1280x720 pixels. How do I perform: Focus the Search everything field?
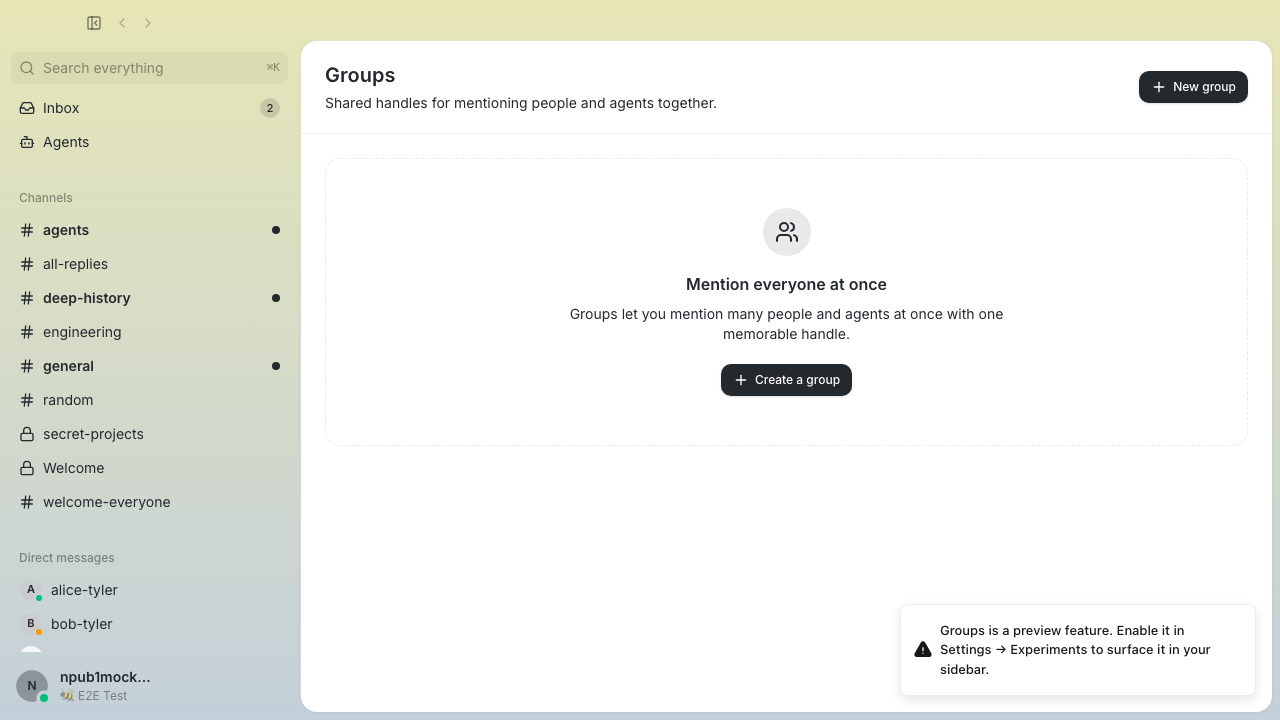pos(149,68)
